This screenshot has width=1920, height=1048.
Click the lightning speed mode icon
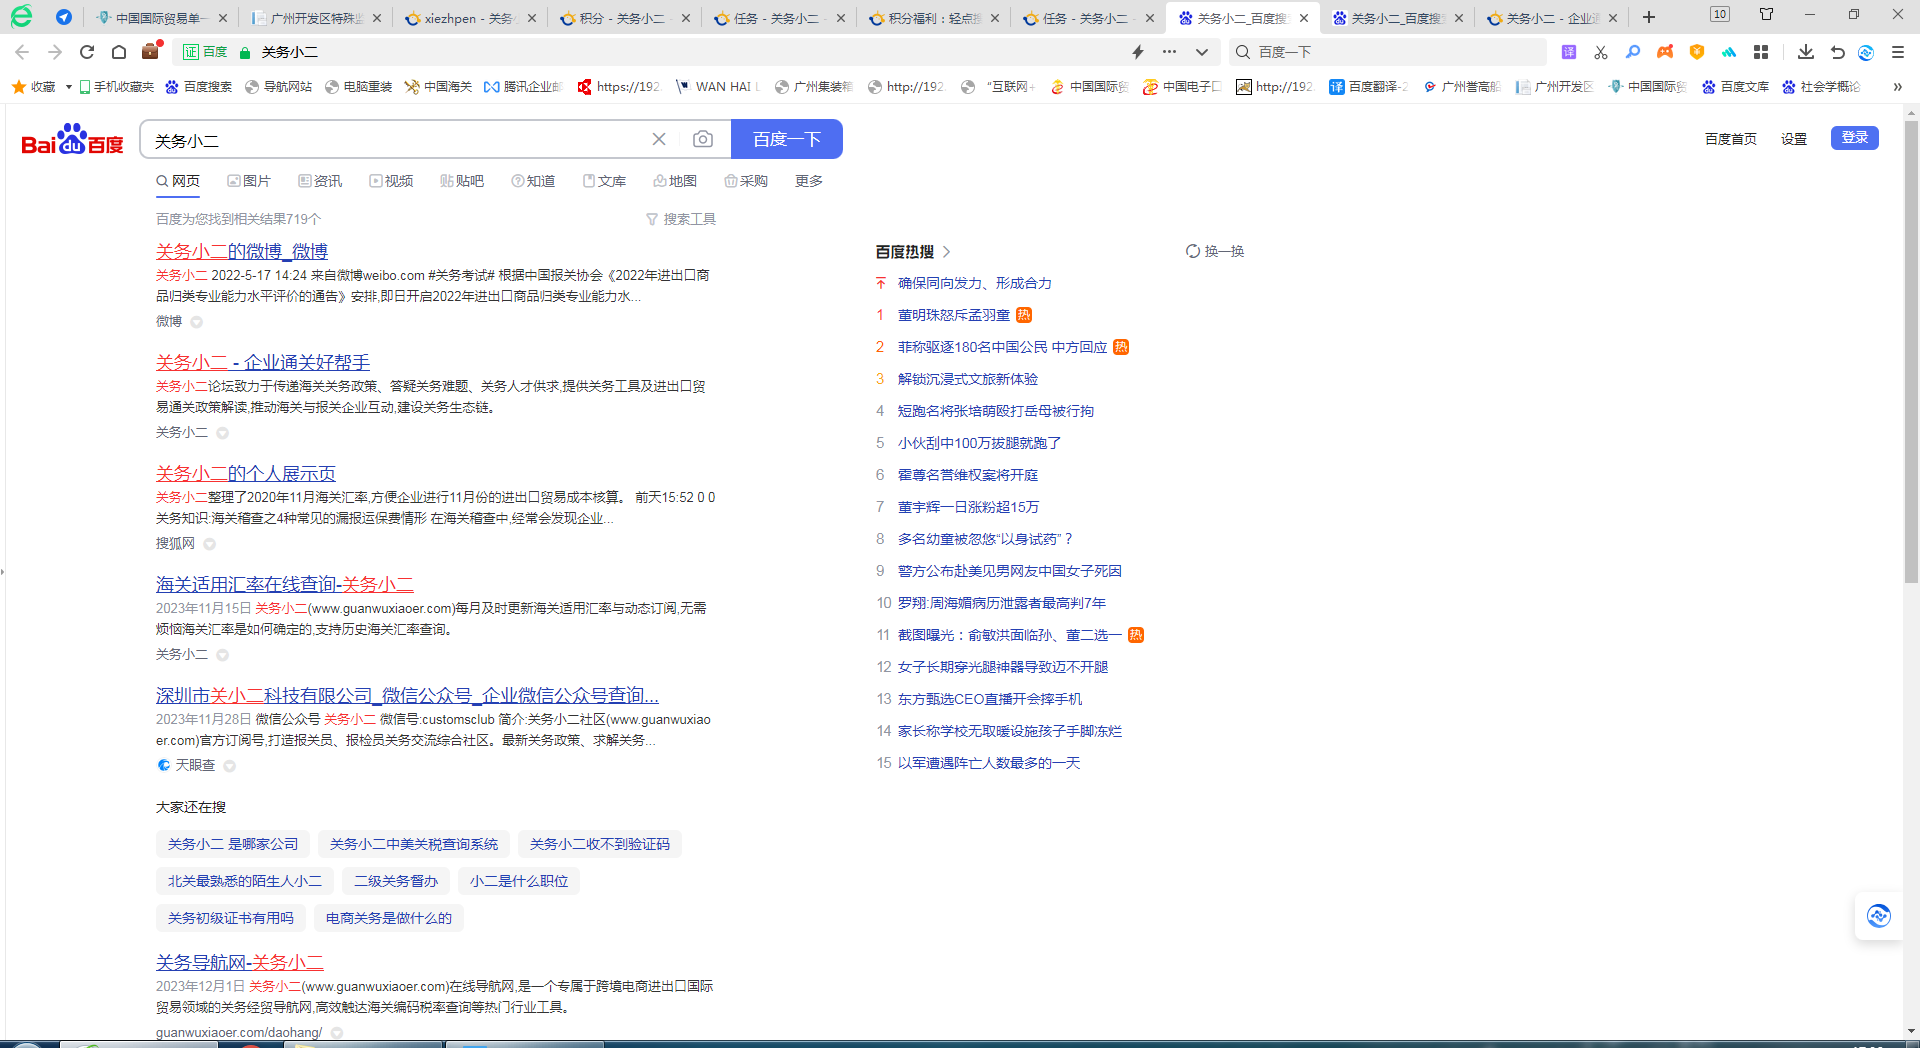point(1138,52)
